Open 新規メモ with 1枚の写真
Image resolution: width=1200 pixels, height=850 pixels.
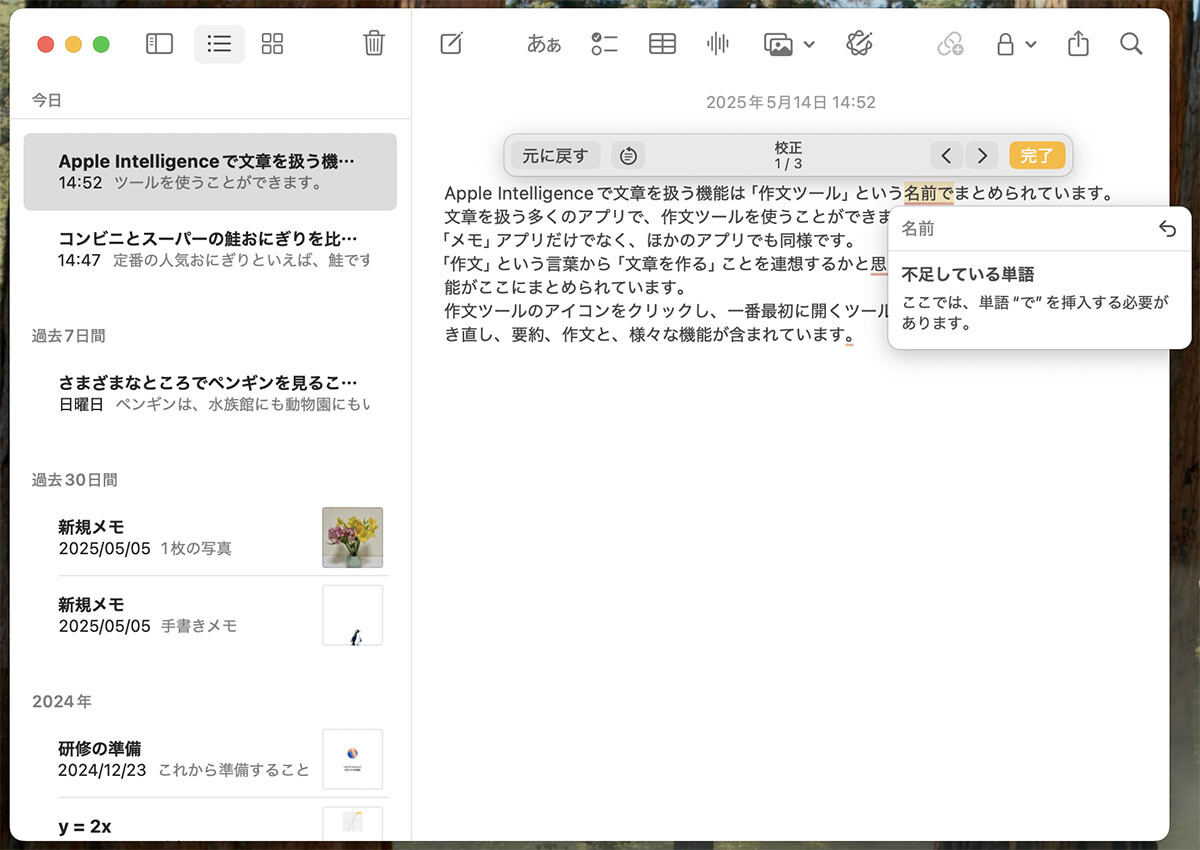210,537
